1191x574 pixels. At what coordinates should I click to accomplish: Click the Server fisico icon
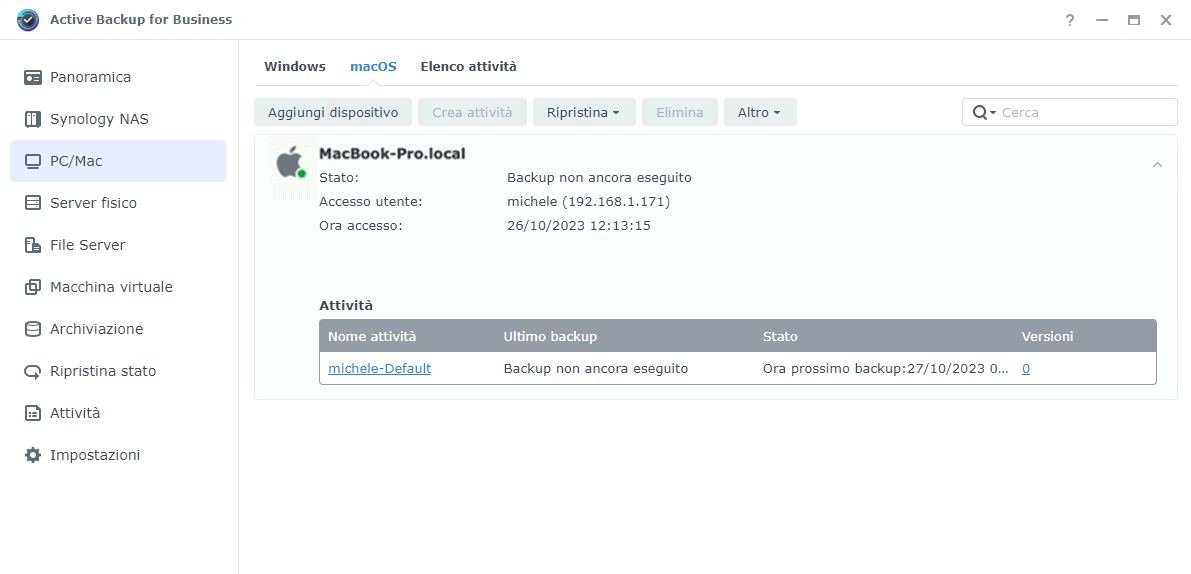pos(33,203)
